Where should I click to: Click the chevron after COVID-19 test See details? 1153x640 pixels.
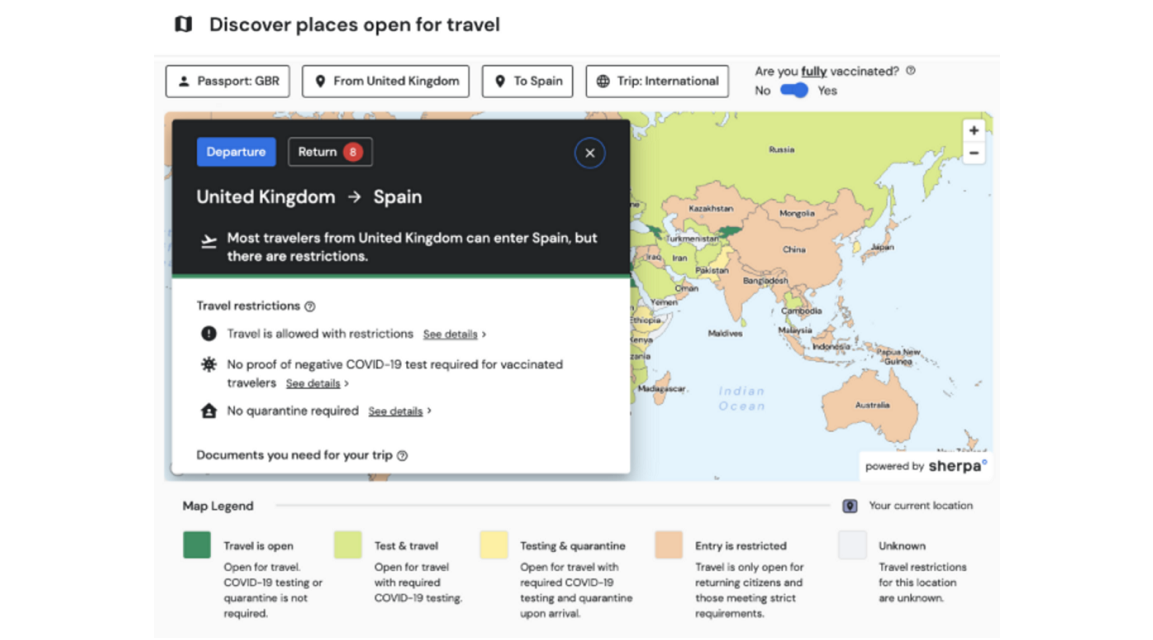[346, 383]
